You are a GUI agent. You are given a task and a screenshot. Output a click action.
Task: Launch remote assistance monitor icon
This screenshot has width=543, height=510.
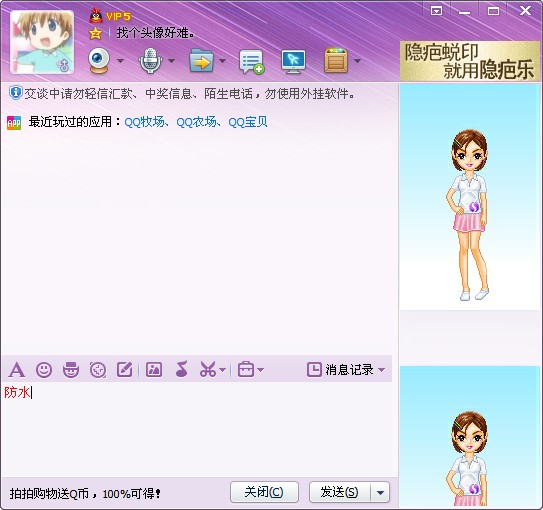point(293,62)
